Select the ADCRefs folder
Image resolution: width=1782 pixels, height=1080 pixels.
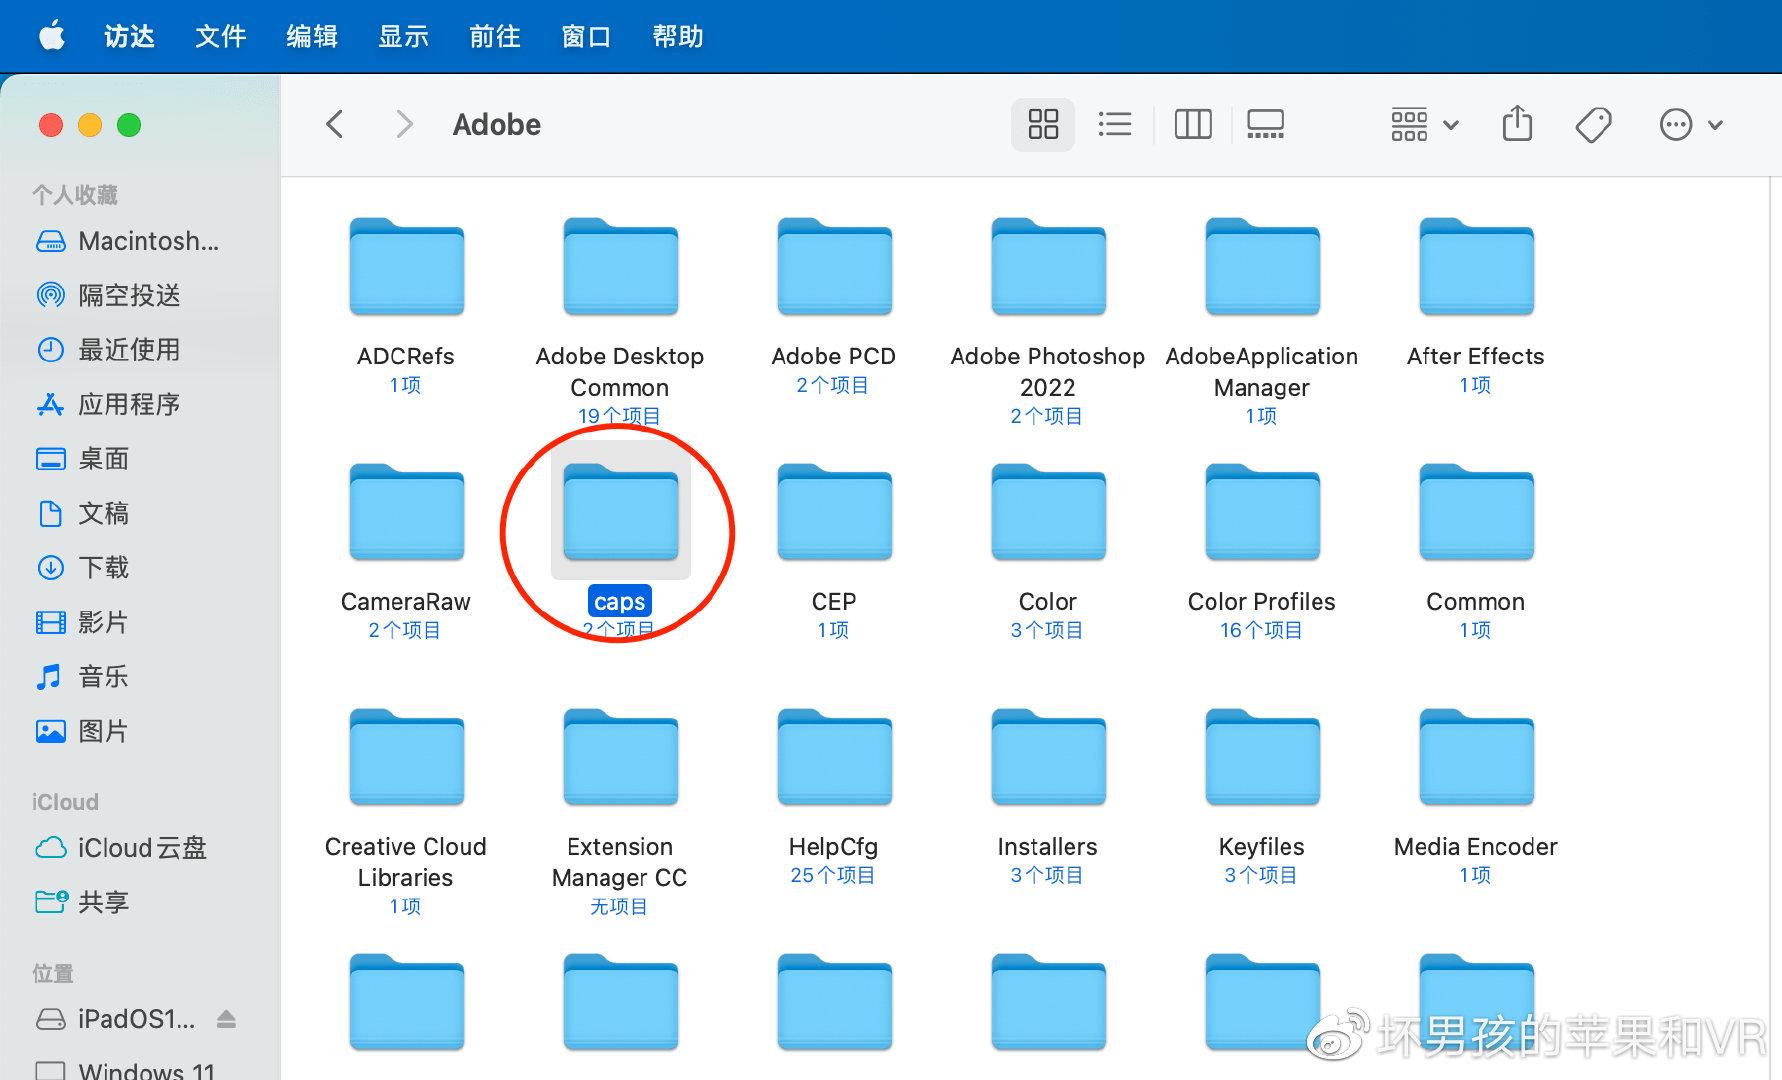(x=406, y=267)
